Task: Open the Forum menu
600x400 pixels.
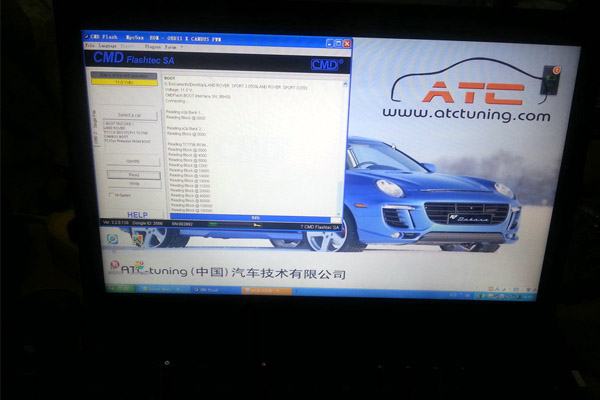Action: click(170, 47)
